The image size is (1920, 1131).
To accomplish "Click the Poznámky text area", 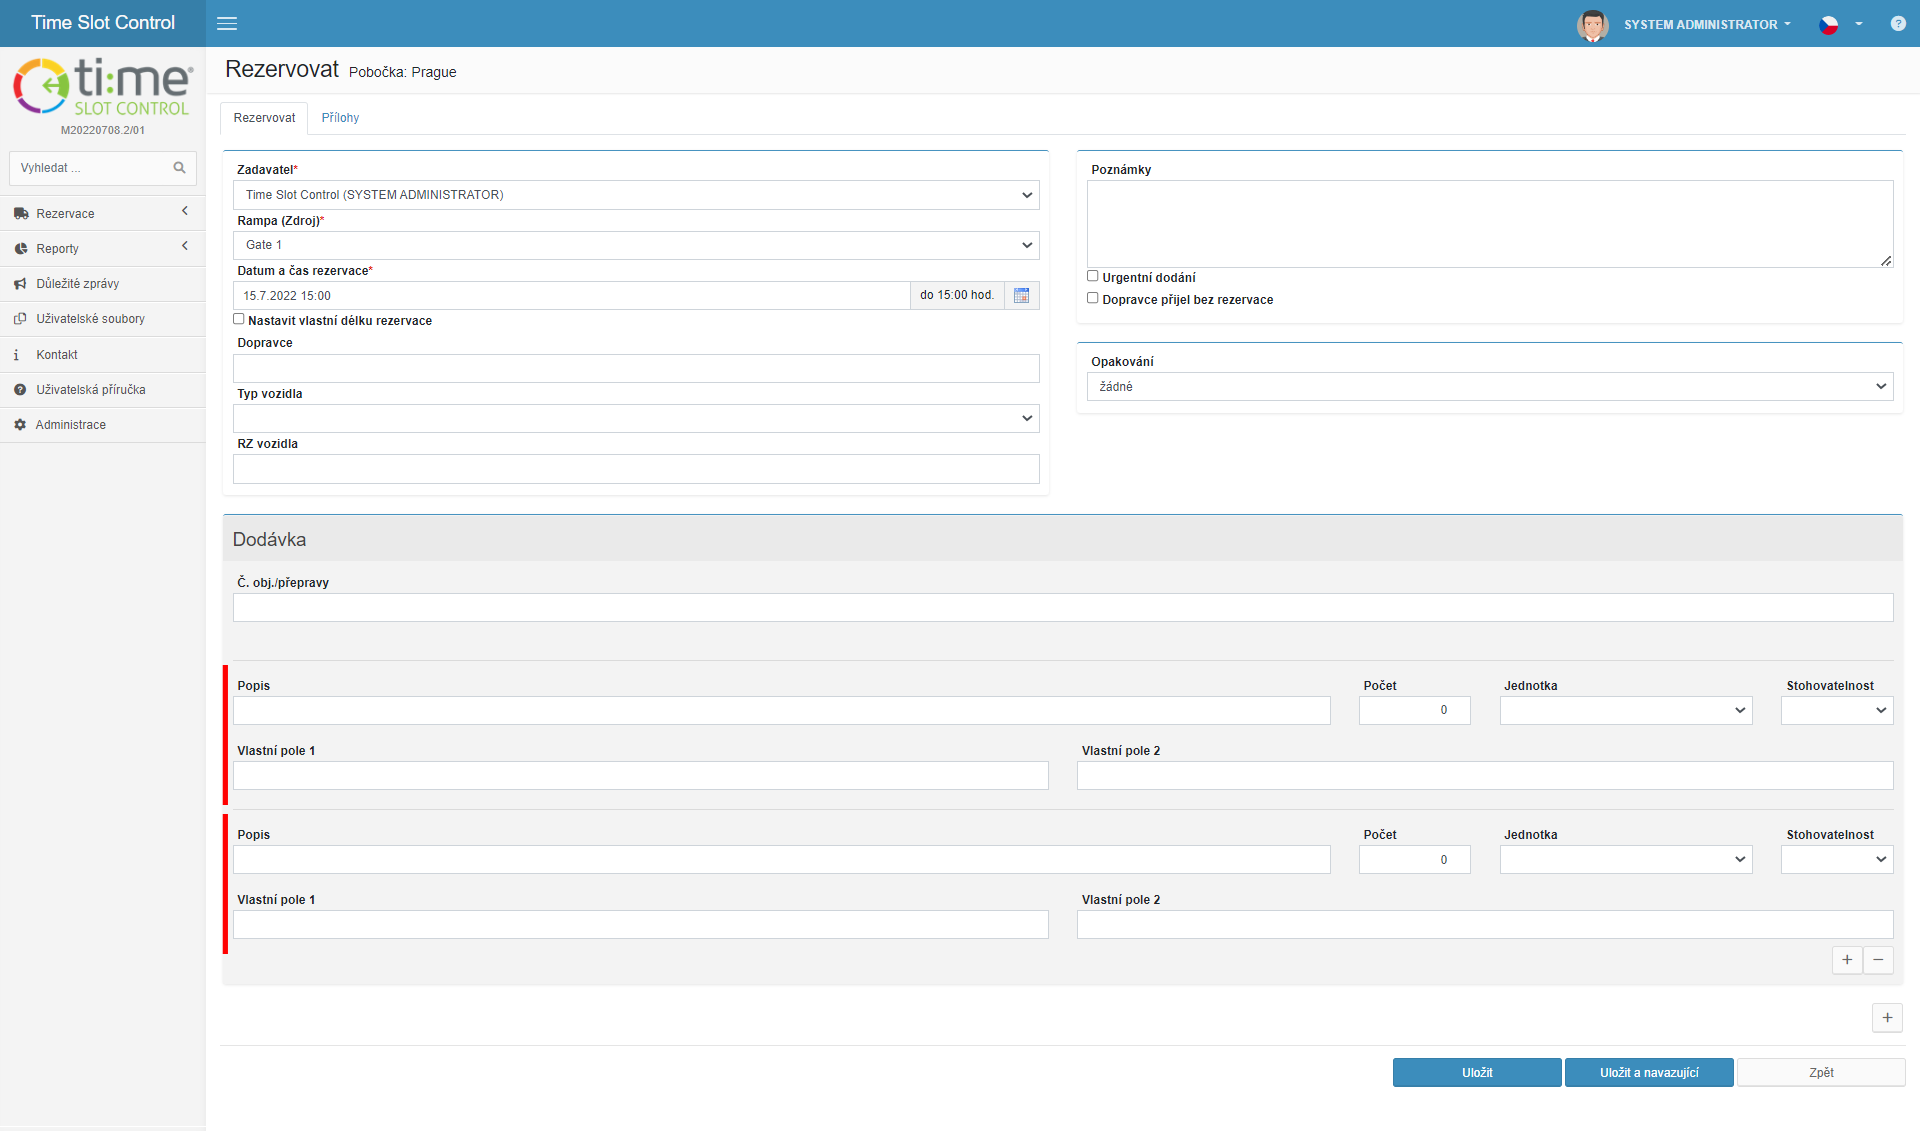I will coord(1490,224).
